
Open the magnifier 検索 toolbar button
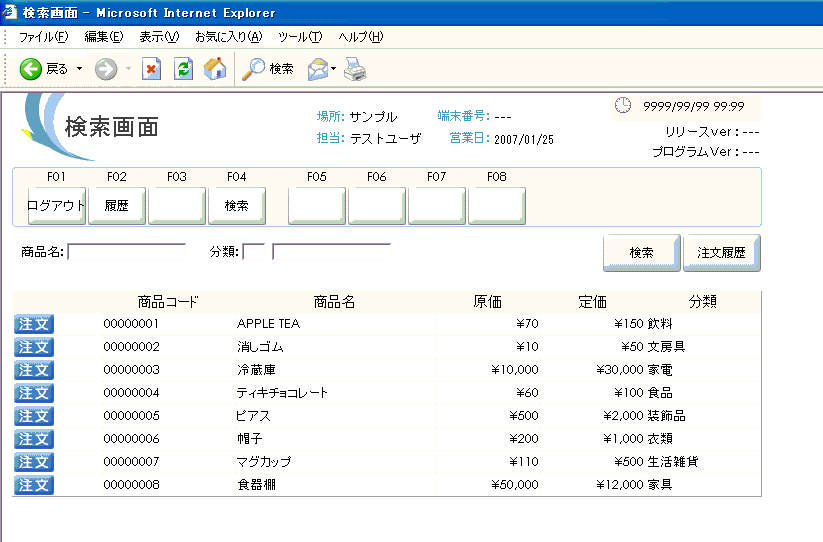268,69
